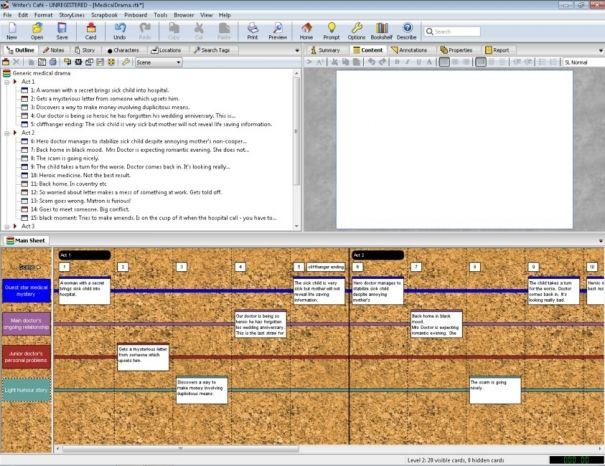Viewport: 605px width, 466px height.
Task: Toggle italic formatting in content editor
Action: (x=407, y=62)
